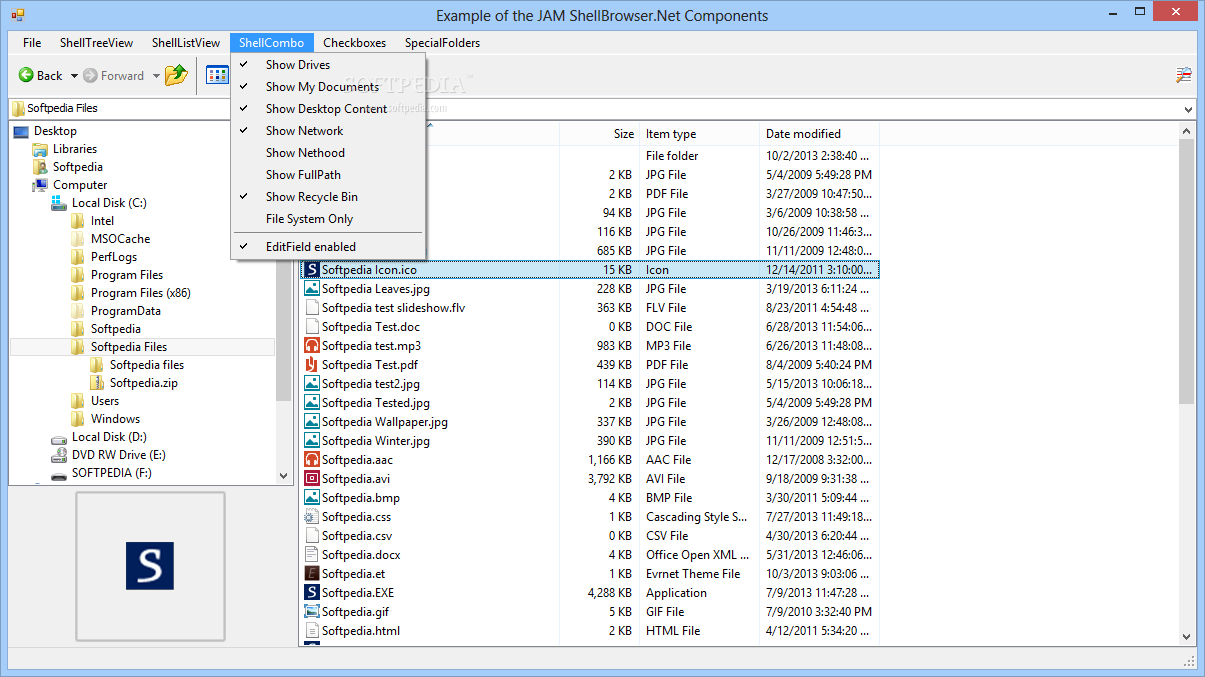
Task: Click the Back arrow icon
Action: pos(26,75)
